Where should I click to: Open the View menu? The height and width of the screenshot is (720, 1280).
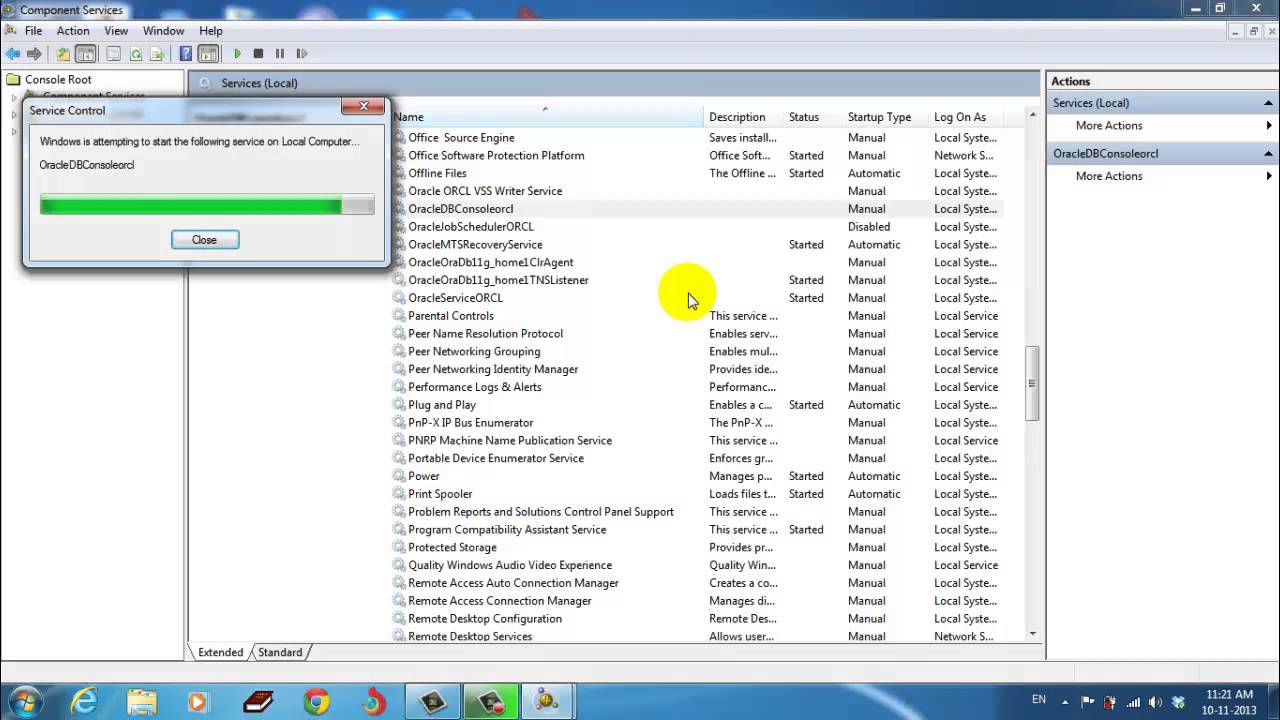pos(116,31)
